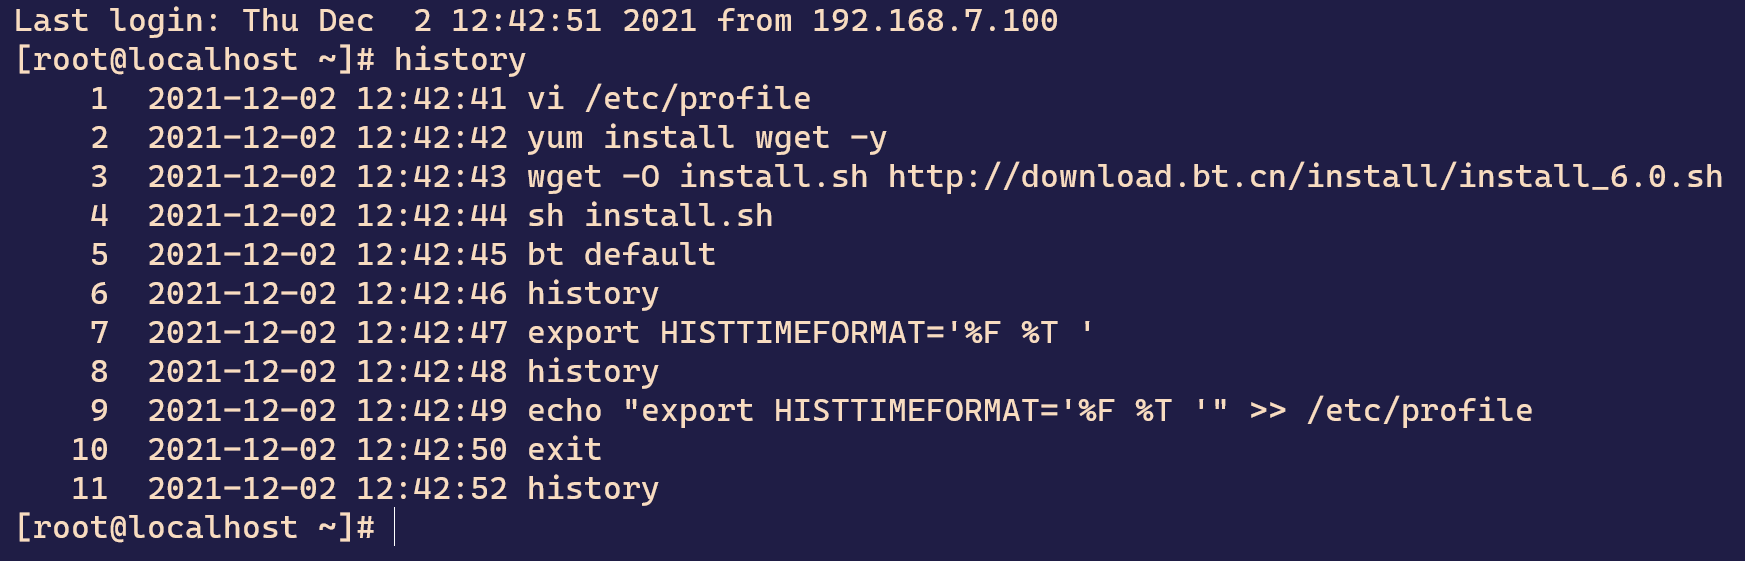
Task: Click the 'wget -O install.sh' text
Action: coord(697,177)
